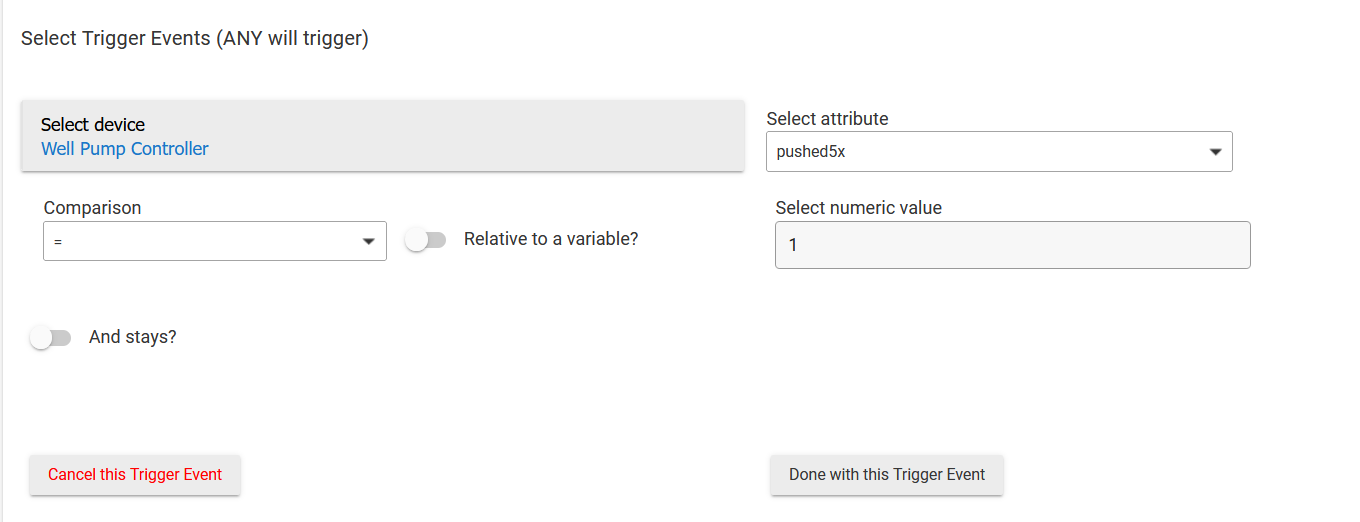Enable the And stays switch

[51, 338]
